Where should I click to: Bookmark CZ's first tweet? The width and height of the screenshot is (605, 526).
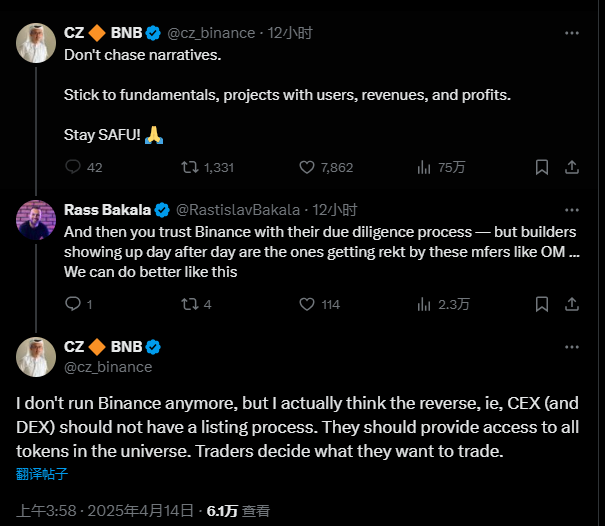point(541,167)
